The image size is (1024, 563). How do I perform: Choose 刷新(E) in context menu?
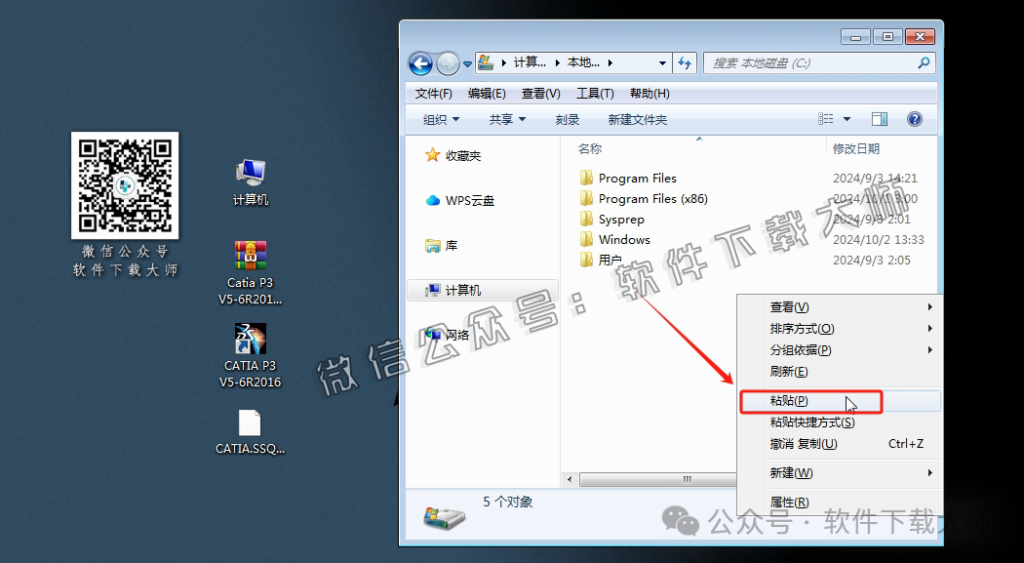pos(840,372)
